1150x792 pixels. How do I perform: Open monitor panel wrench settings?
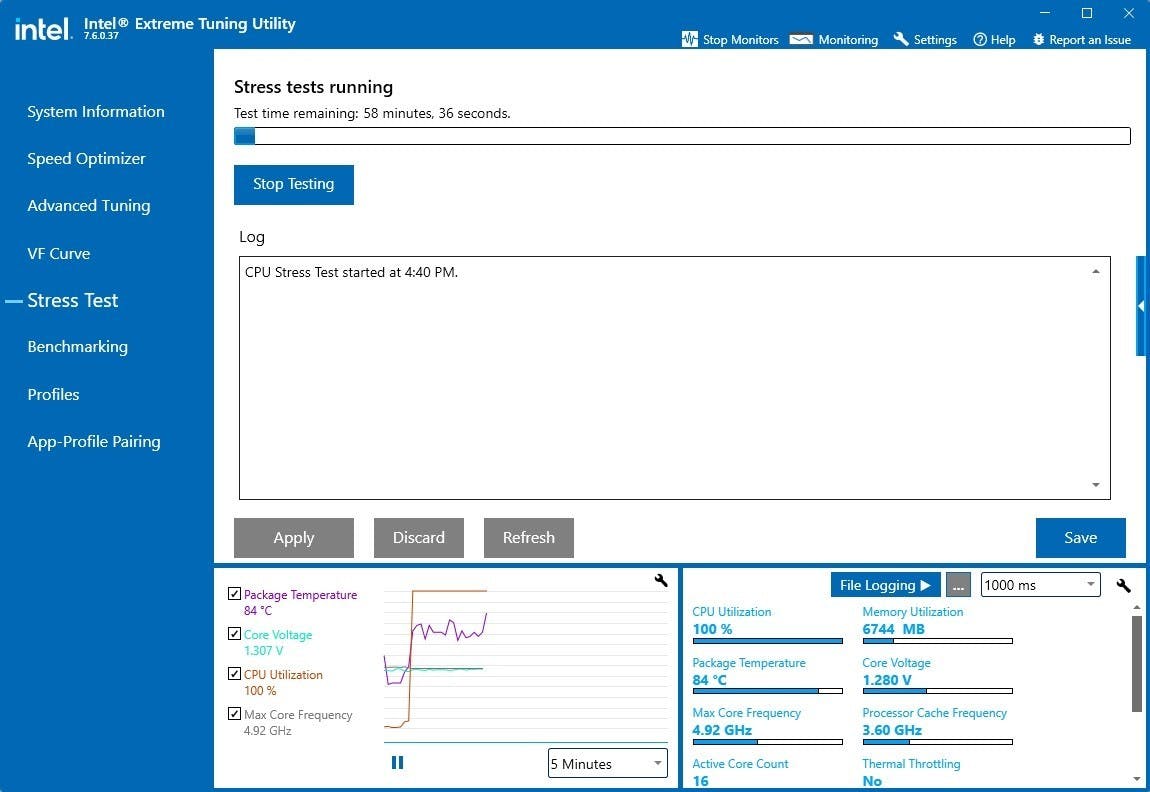(1123, 585)
